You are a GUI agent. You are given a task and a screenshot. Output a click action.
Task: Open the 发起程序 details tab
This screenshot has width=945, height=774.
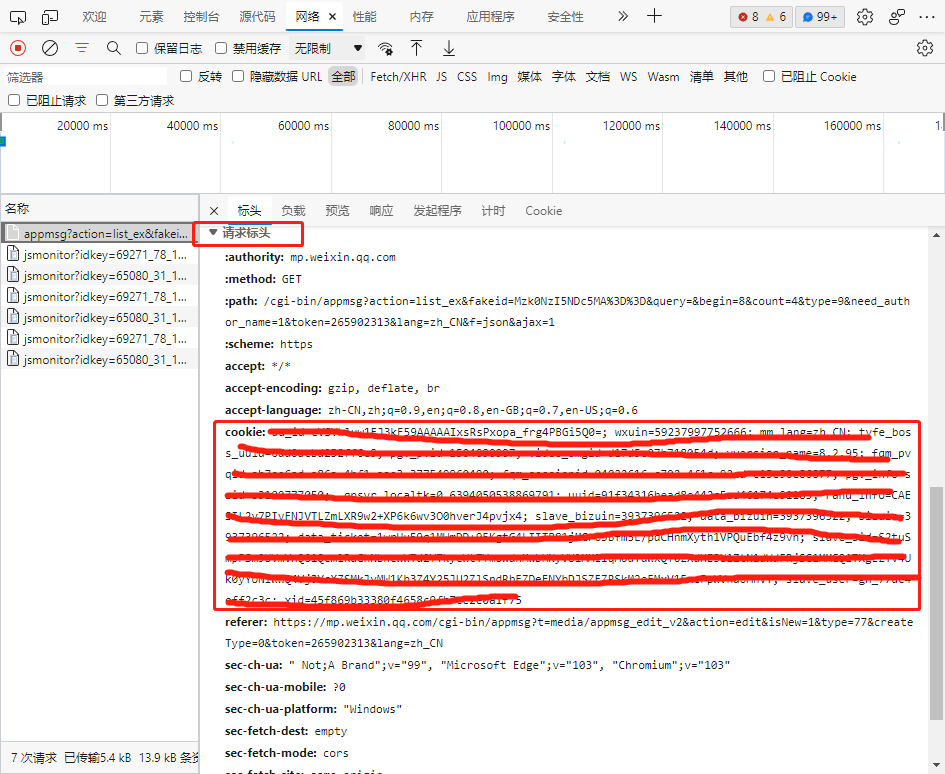coord(437,211)
